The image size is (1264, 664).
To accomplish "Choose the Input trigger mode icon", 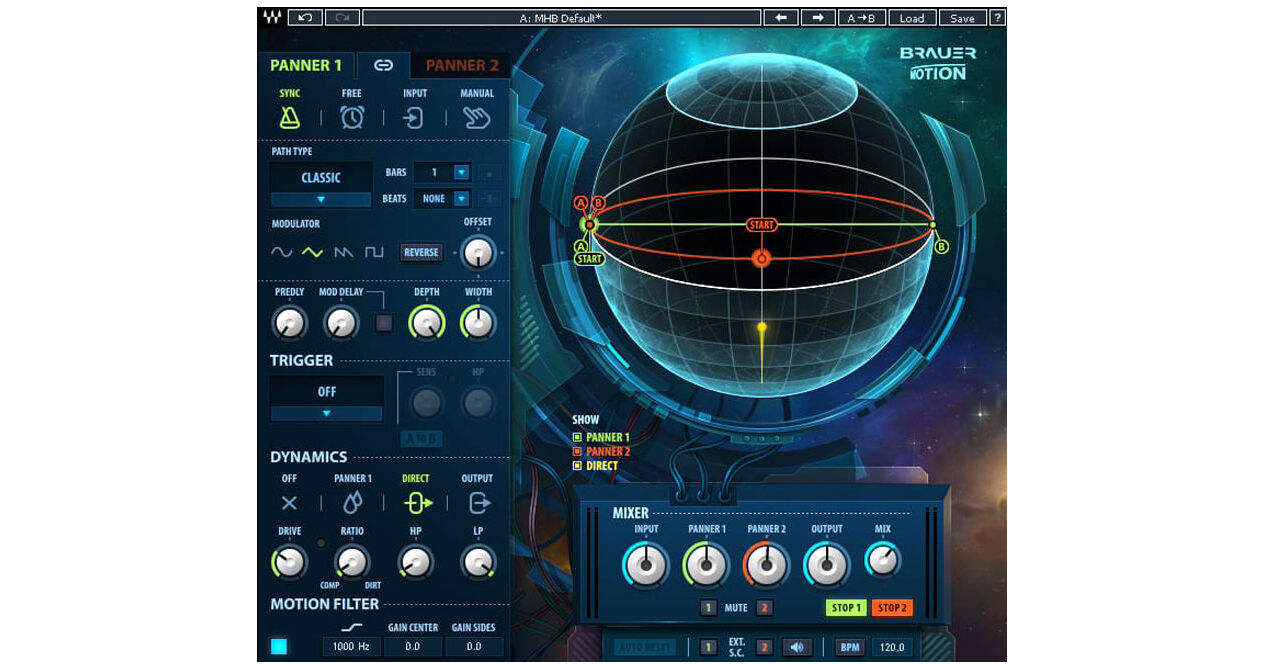I will click(414, 117).
